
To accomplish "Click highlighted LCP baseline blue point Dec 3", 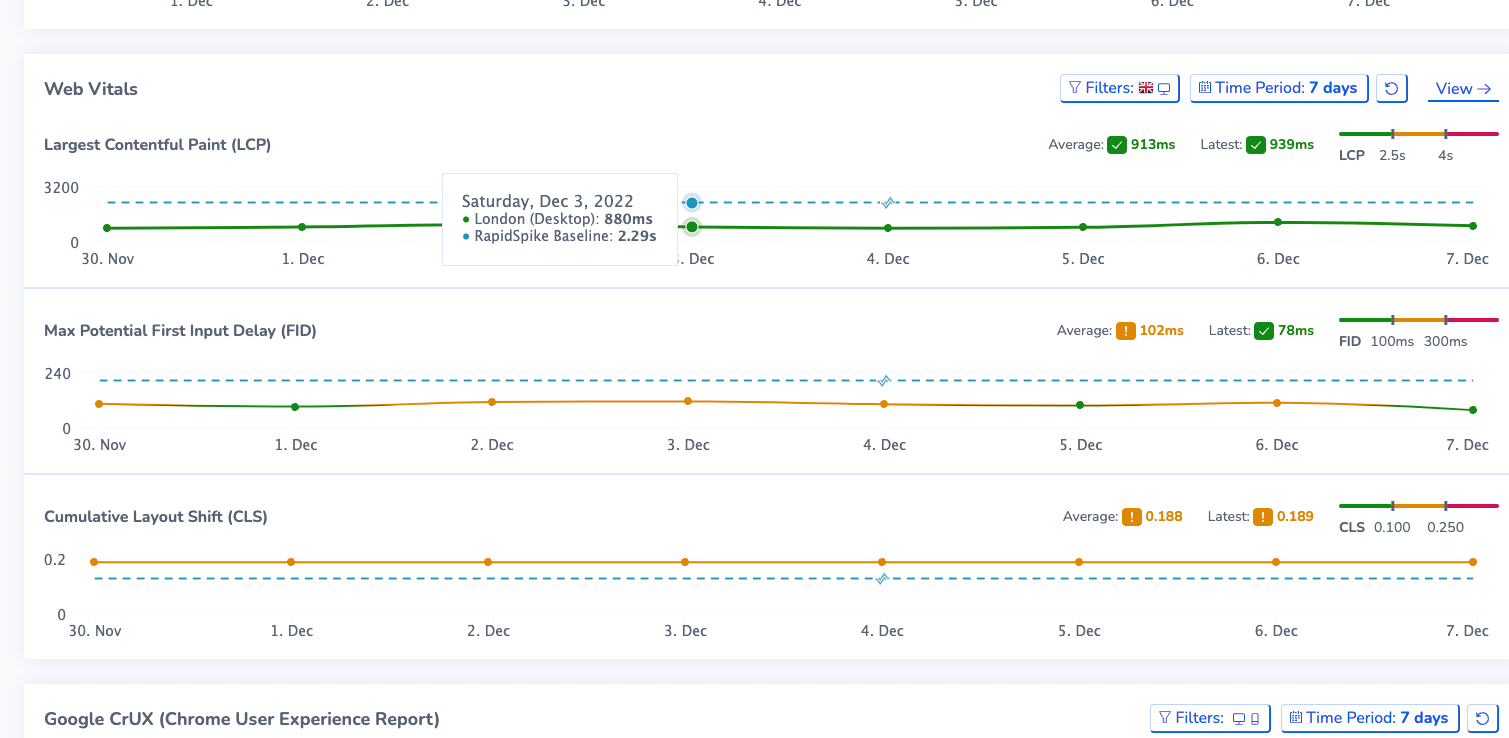I will 692,203.
